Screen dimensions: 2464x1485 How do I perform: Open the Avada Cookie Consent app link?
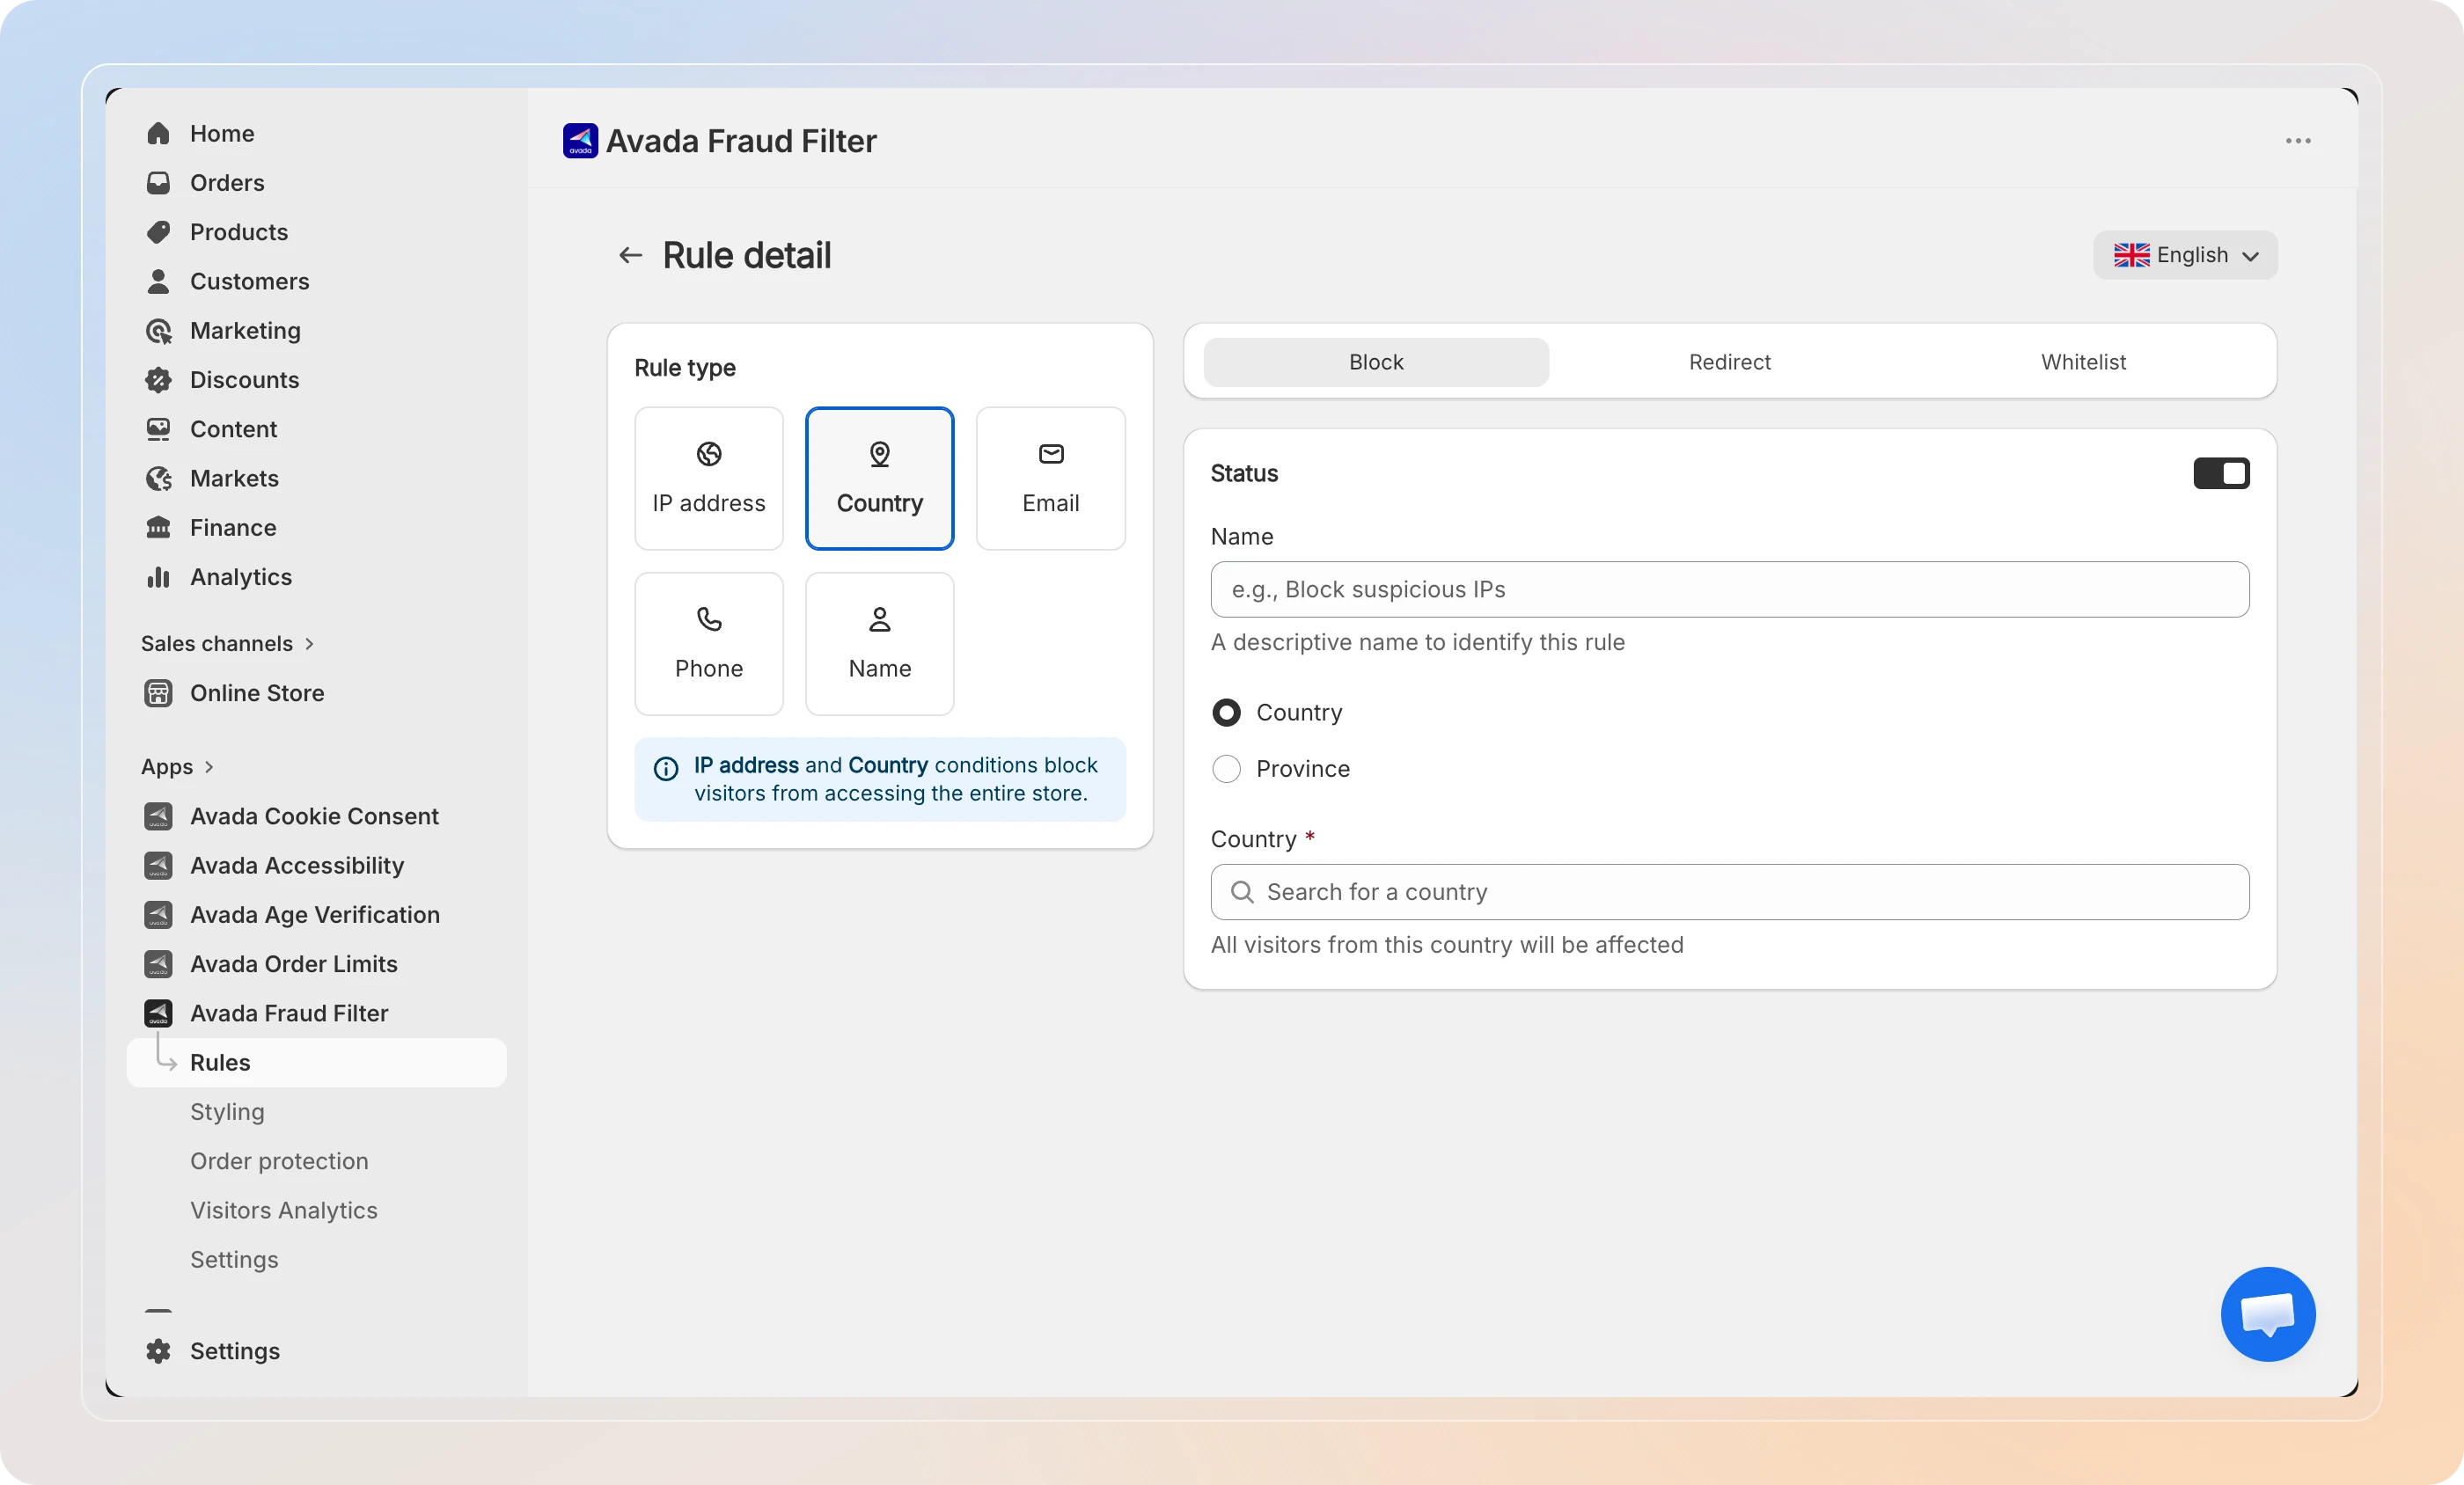[x=314, y=816]
